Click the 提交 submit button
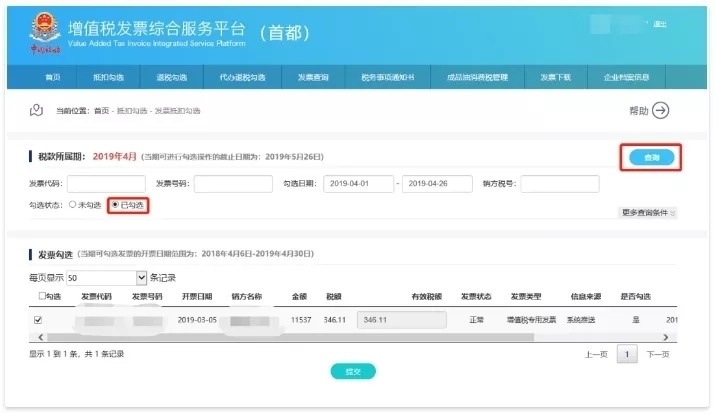716x414 pixels. coord(353,372)
